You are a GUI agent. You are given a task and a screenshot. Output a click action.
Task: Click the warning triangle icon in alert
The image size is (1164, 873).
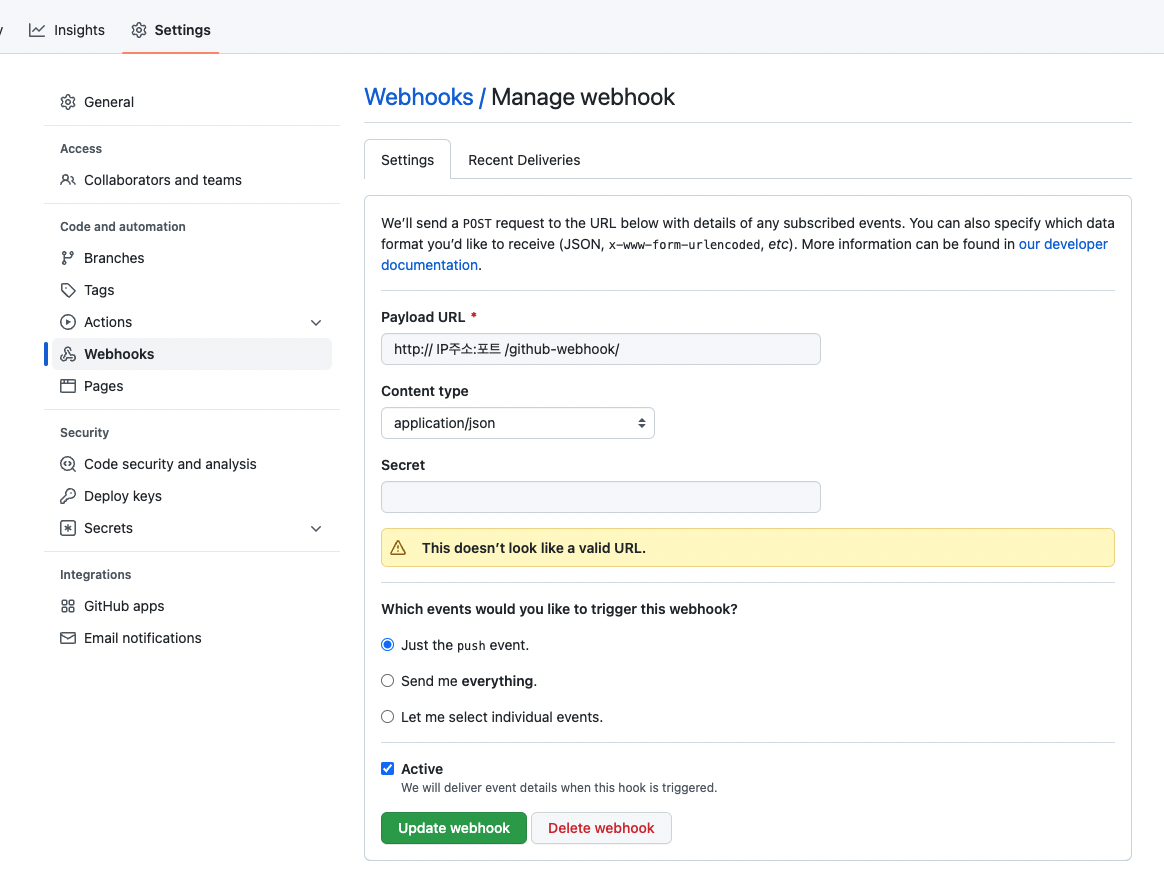click(398, 548)
